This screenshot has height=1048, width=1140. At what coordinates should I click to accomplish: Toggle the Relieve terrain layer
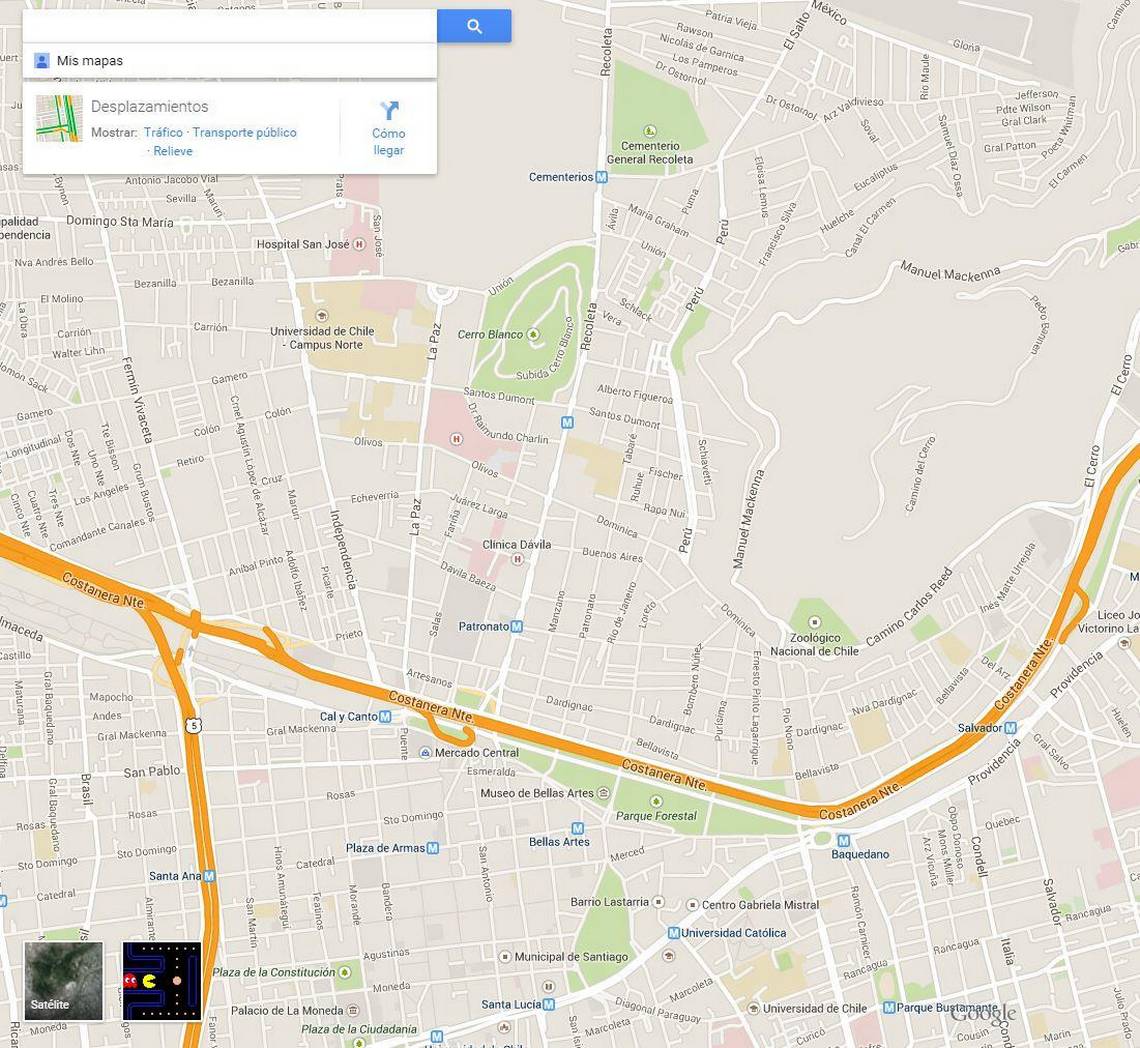[173, 151]
